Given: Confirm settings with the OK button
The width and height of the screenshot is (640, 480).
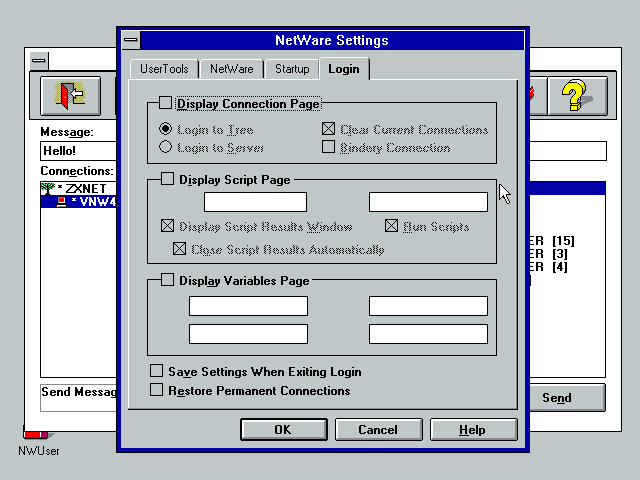Looking at the screenshot, I should 284,429.
